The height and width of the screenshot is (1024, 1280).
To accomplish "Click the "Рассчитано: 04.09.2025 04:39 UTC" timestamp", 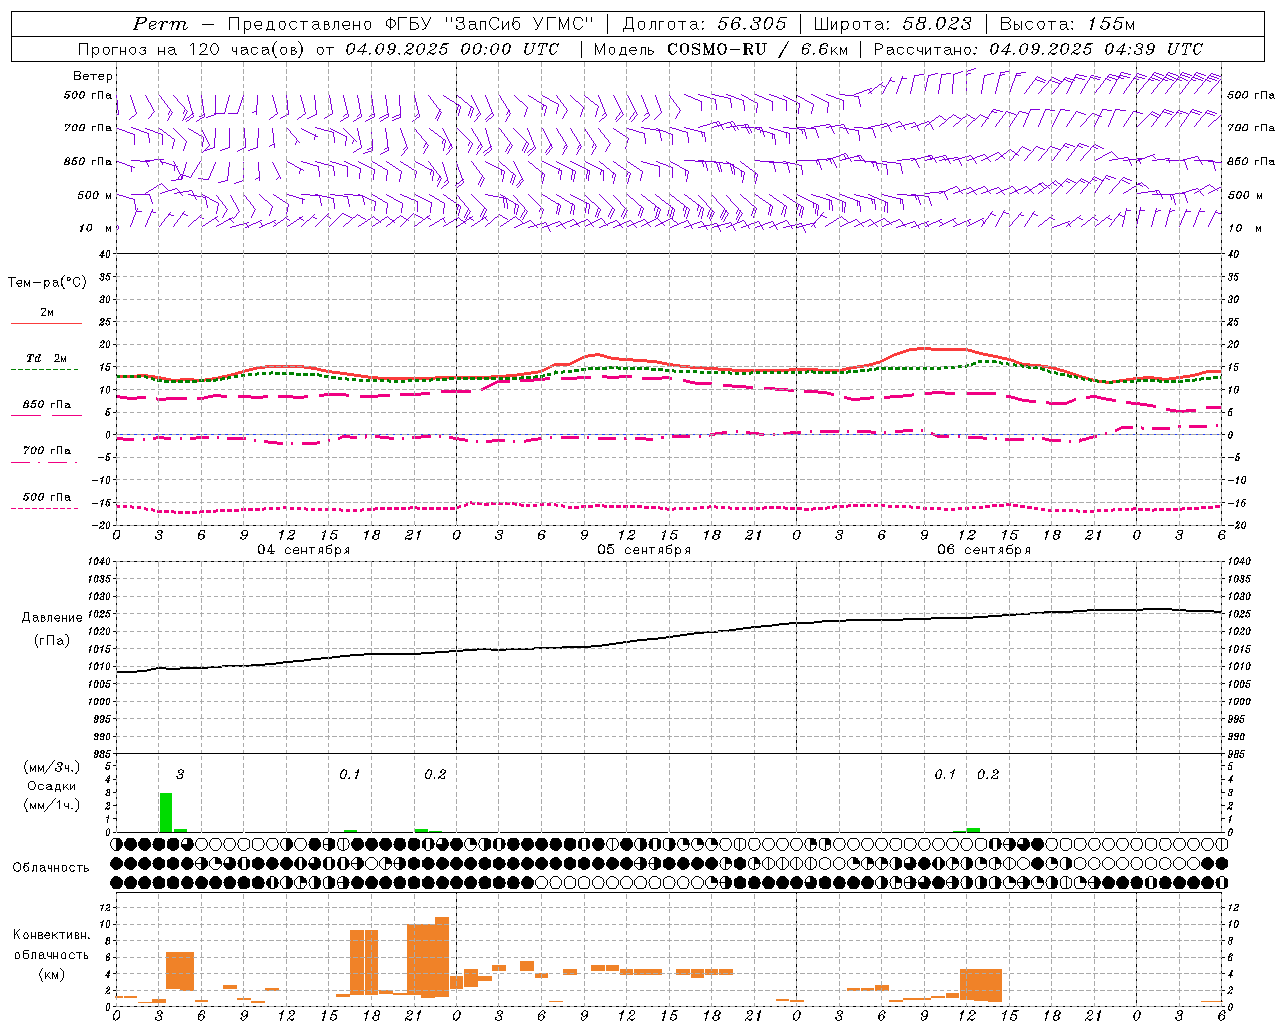I will (x=1038, y=49).
